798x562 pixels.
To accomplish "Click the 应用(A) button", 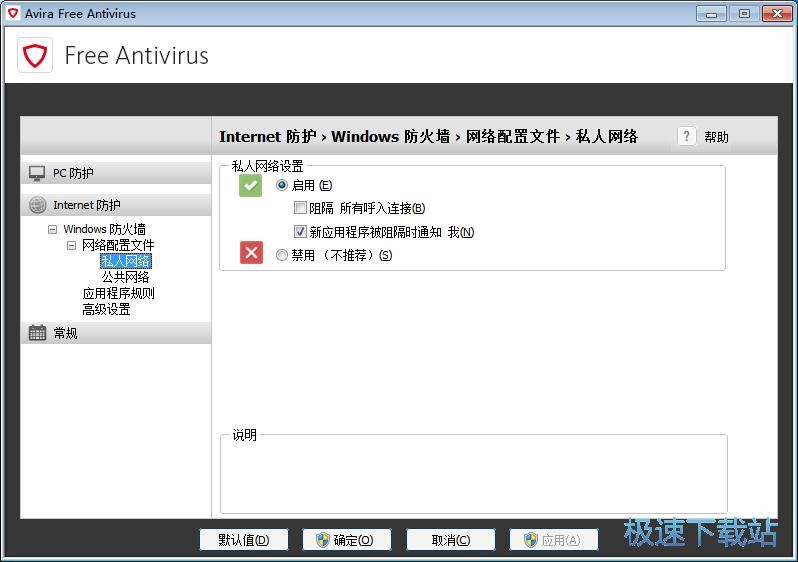I will [x=554, y=540].
